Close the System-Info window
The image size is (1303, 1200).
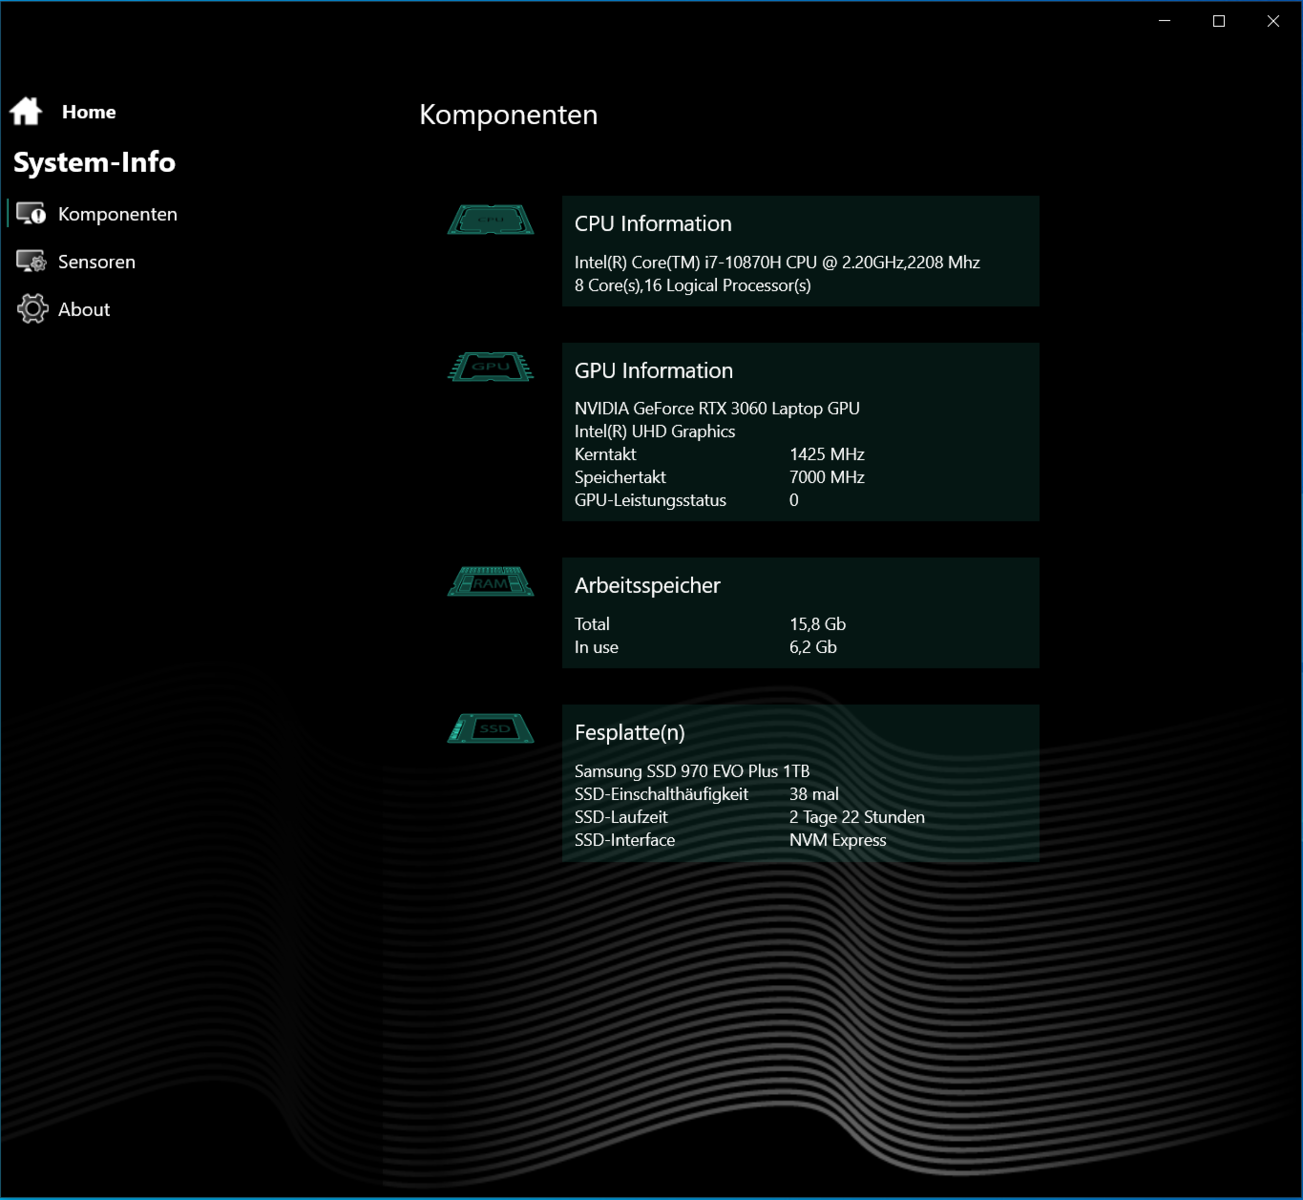click(1273, 21)
